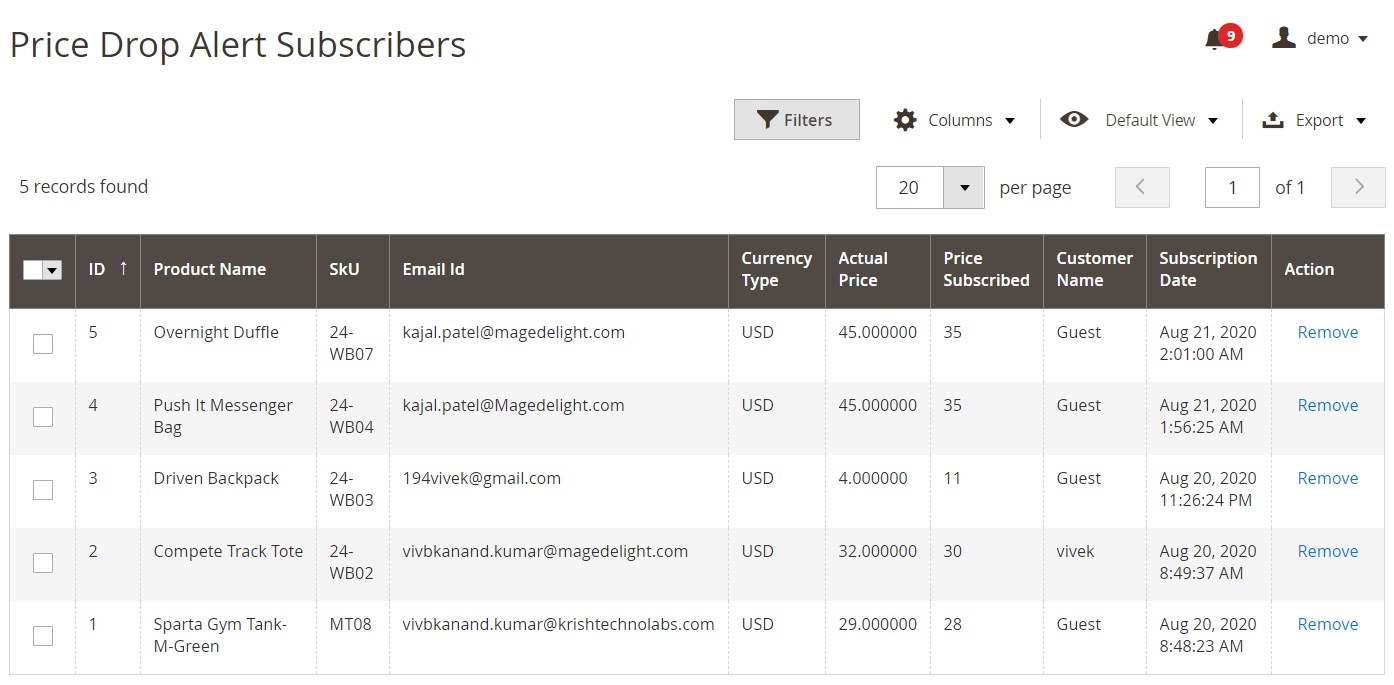Open the Filters button
The image size is (1394, 685).
(x=796, y=120)
